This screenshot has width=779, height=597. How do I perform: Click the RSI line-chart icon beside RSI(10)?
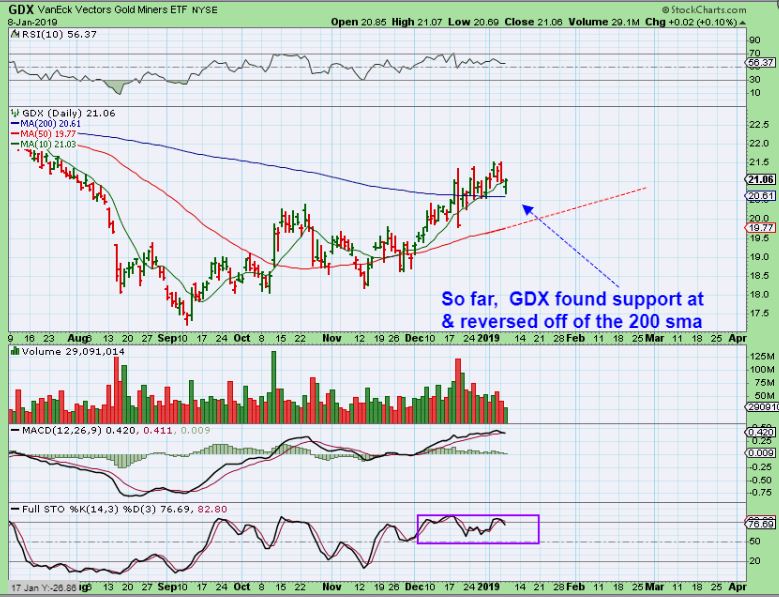pyautogui.click(x=14, y=34)
